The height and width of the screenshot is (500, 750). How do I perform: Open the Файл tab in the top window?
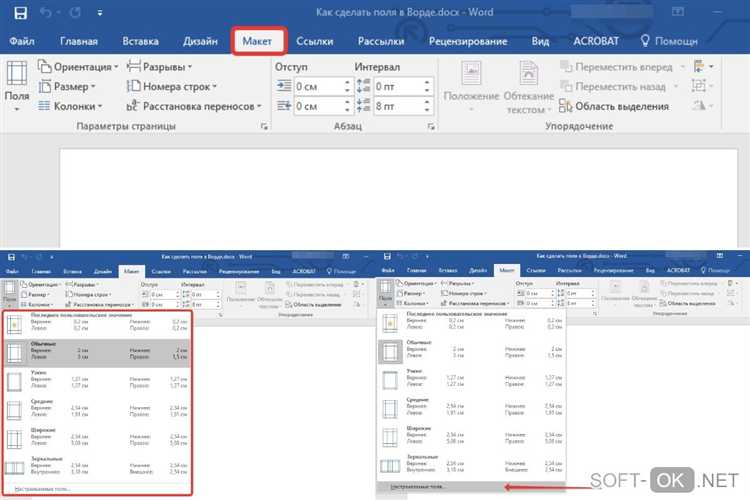point(22,42)
